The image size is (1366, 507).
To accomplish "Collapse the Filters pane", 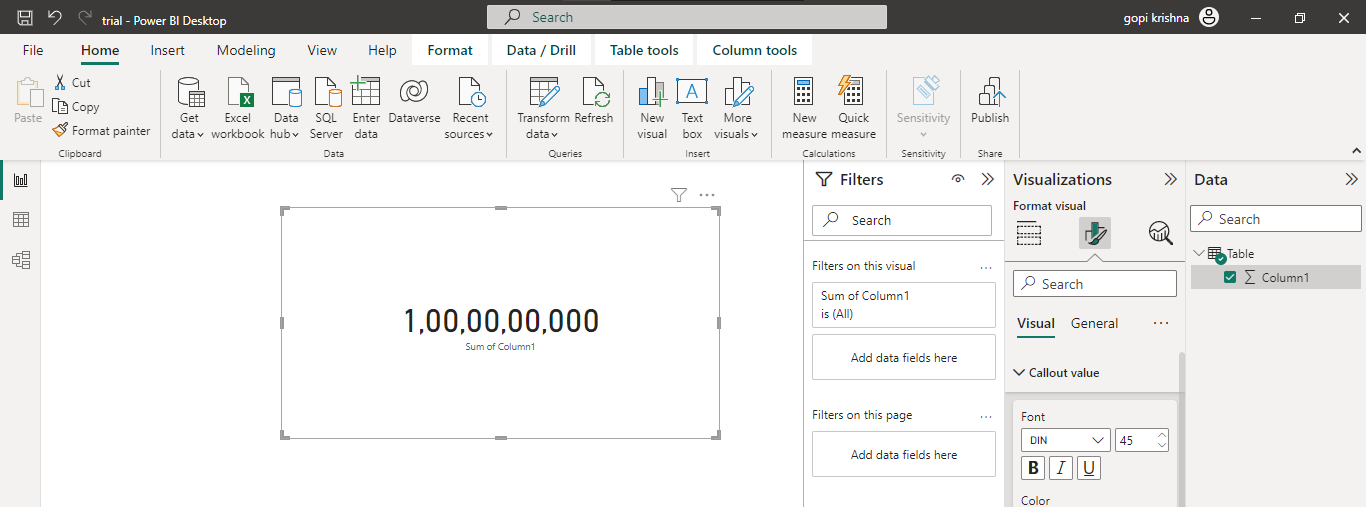I will 987,180.
